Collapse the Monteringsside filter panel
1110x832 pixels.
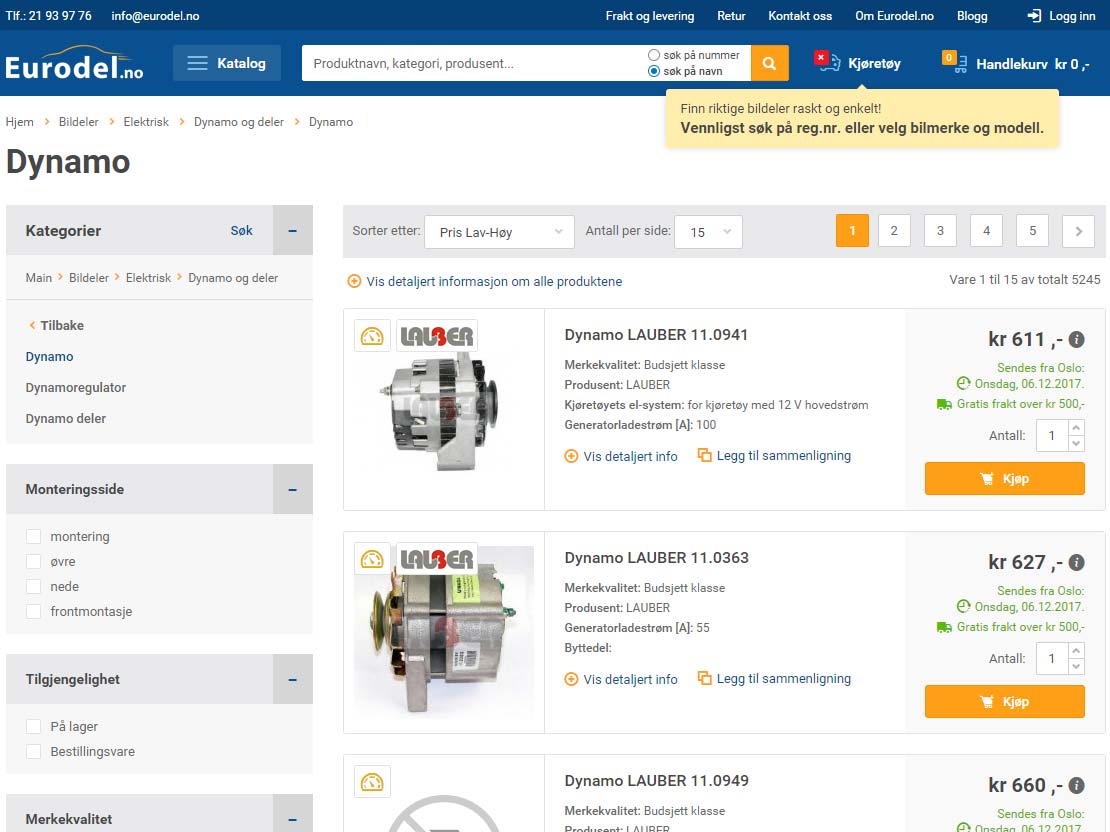292,489
